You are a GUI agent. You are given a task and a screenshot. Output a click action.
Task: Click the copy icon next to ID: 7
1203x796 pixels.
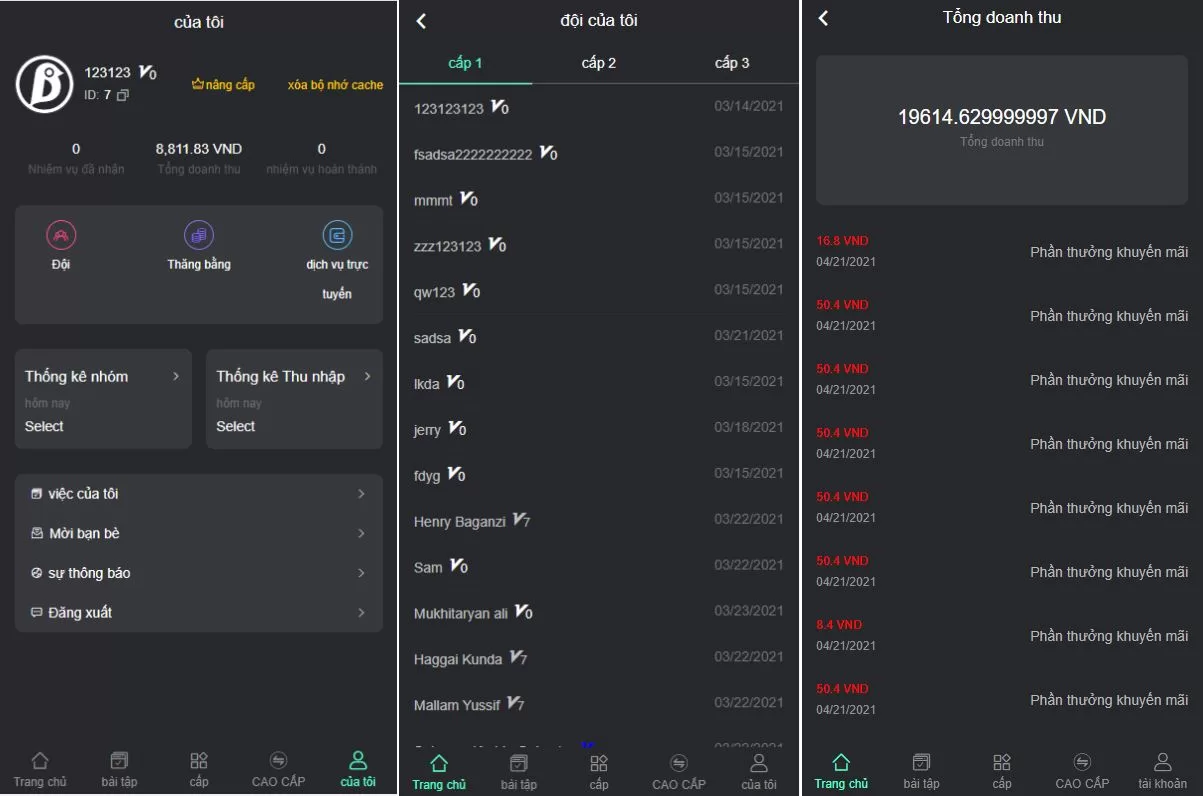123,95
